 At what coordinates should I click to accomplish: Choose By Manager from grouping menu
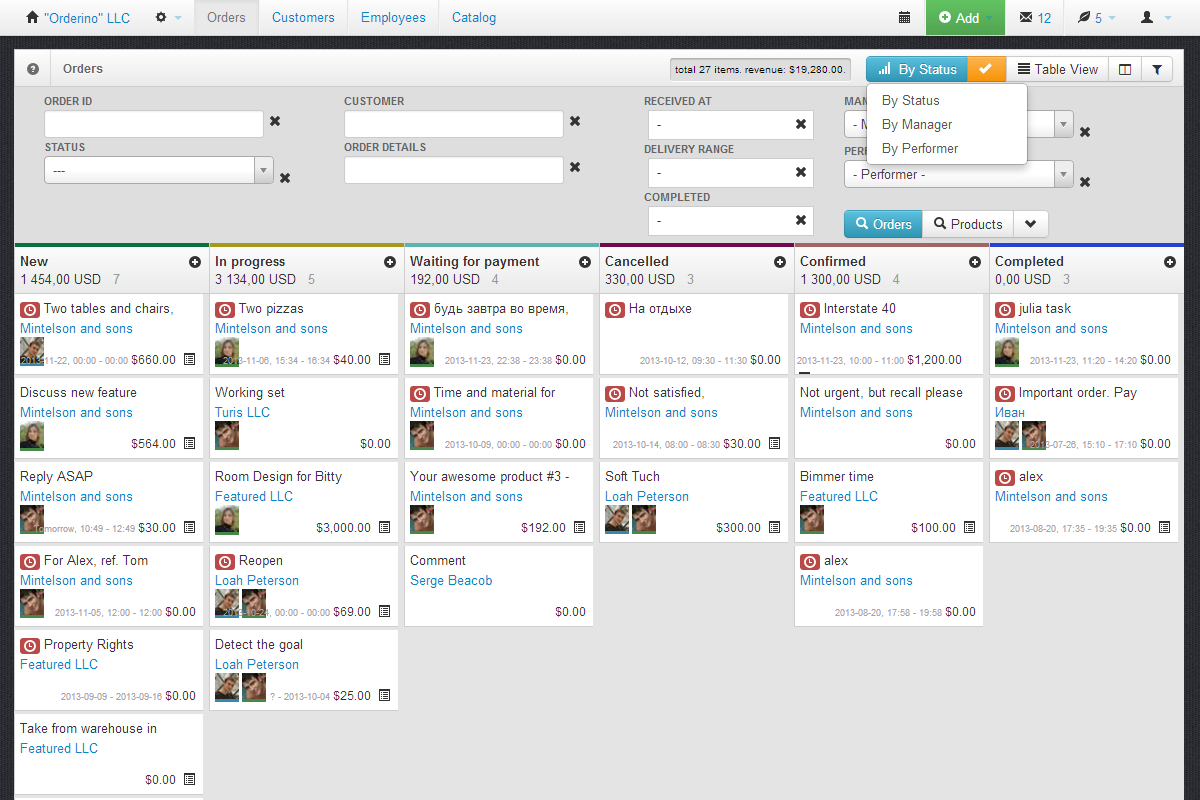[x=917, y=124]
